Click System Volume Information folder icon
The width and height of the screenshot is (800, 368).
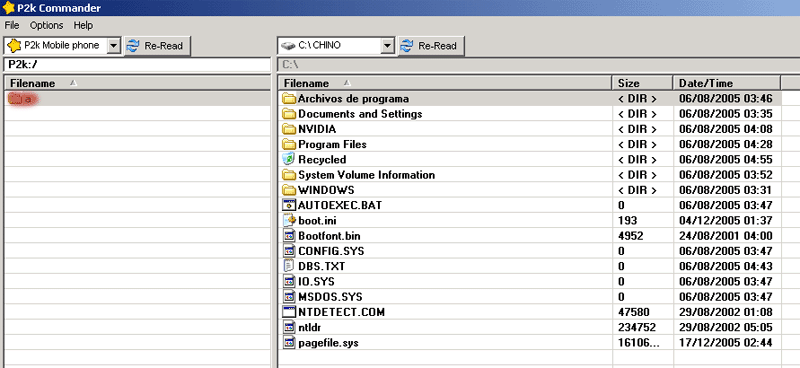click(289, 175)
